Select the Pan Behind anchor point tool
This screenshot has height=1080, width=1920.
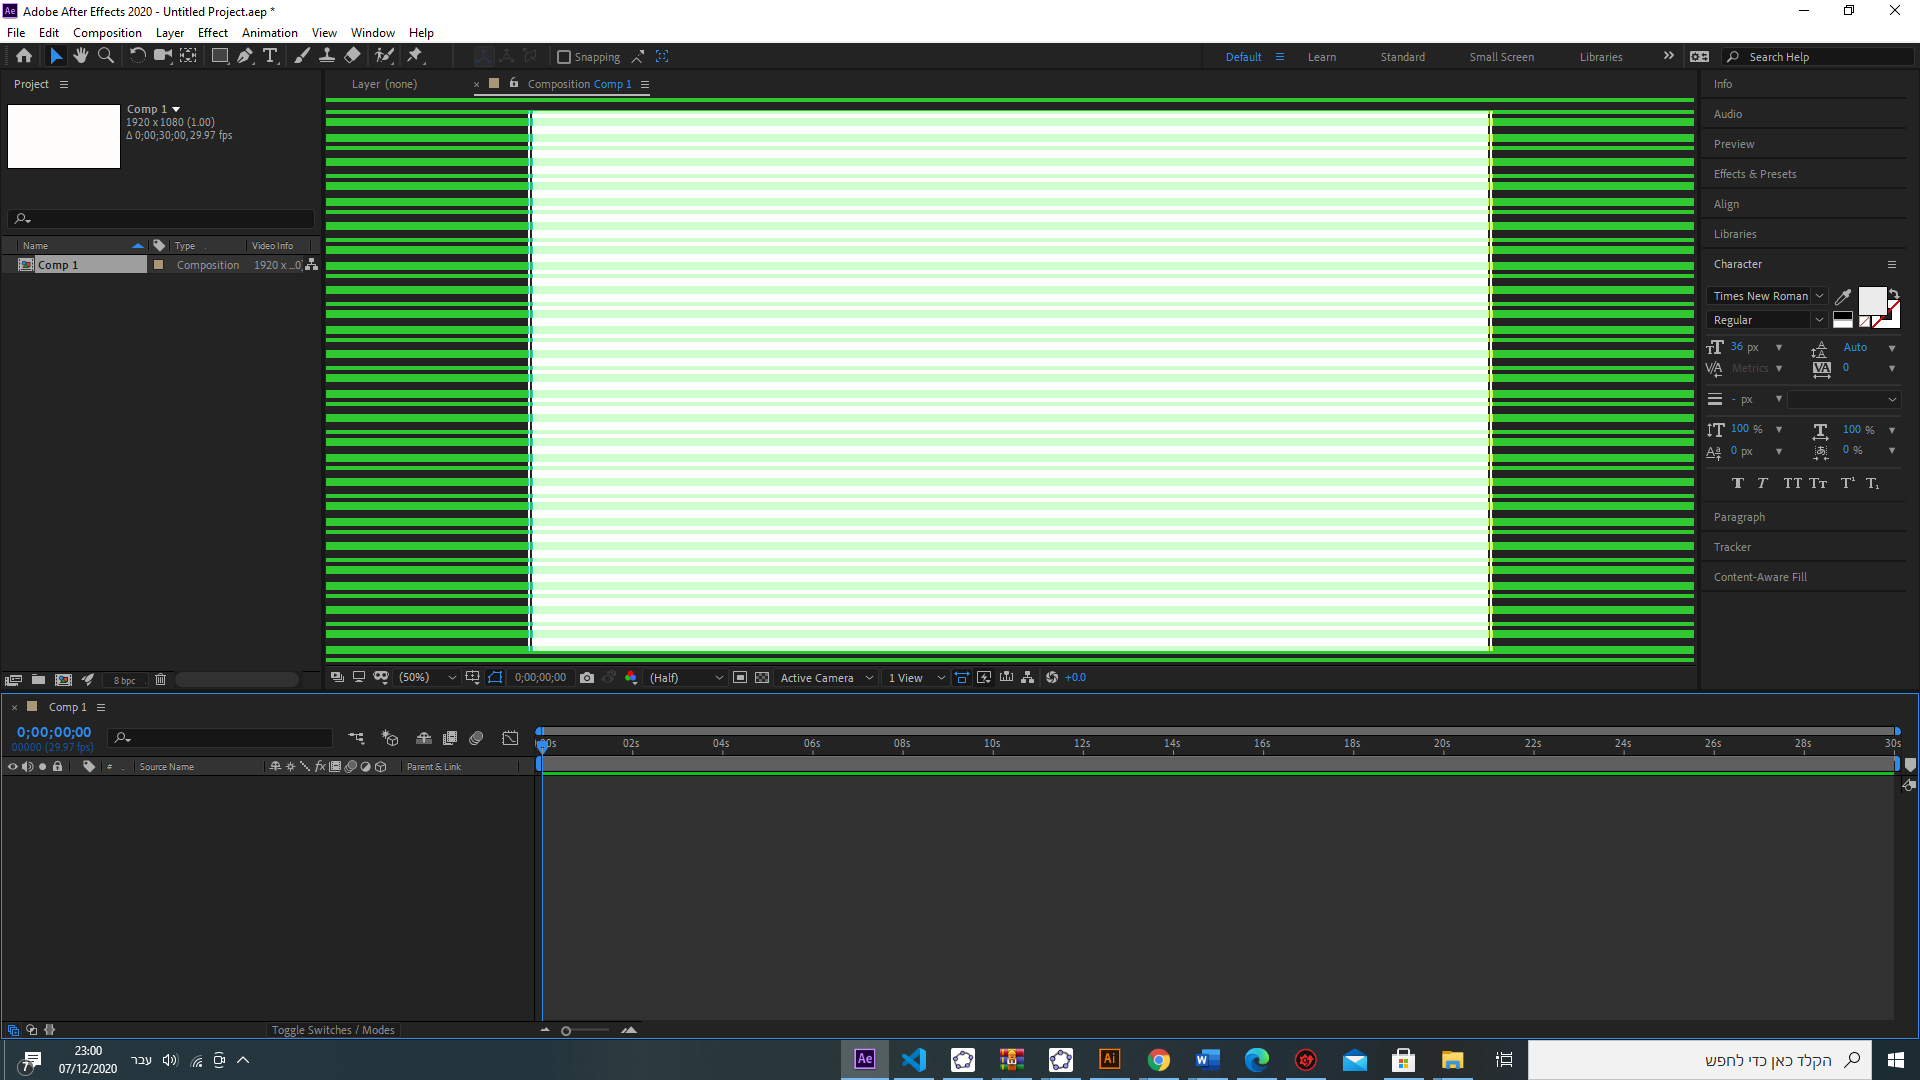pyautogui.click(x=188, y=56)
